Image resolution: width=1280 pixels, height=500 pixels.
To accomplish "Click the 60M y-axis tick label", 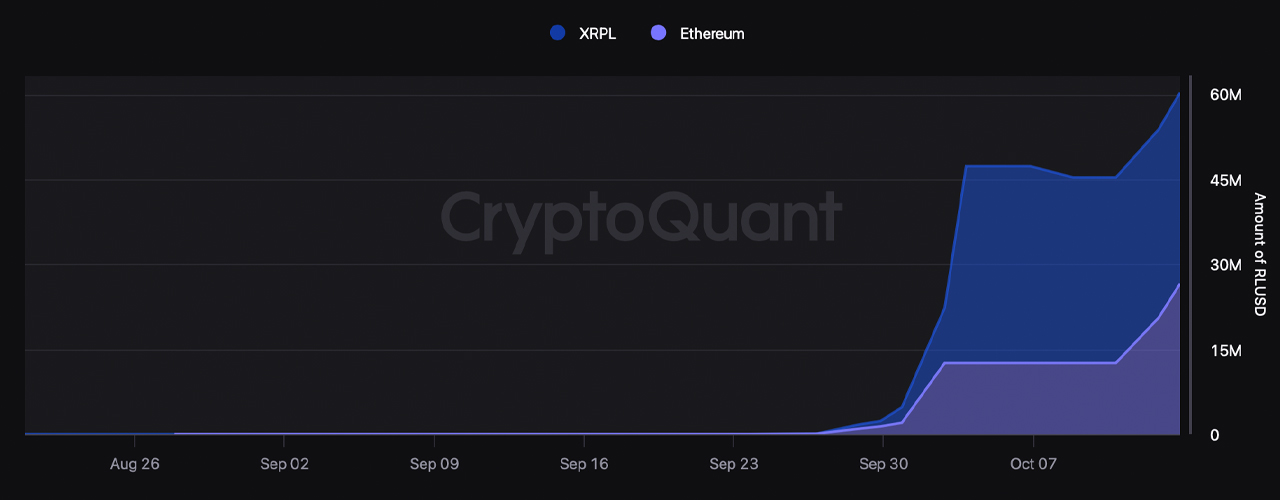I will tap(1225, 95).
